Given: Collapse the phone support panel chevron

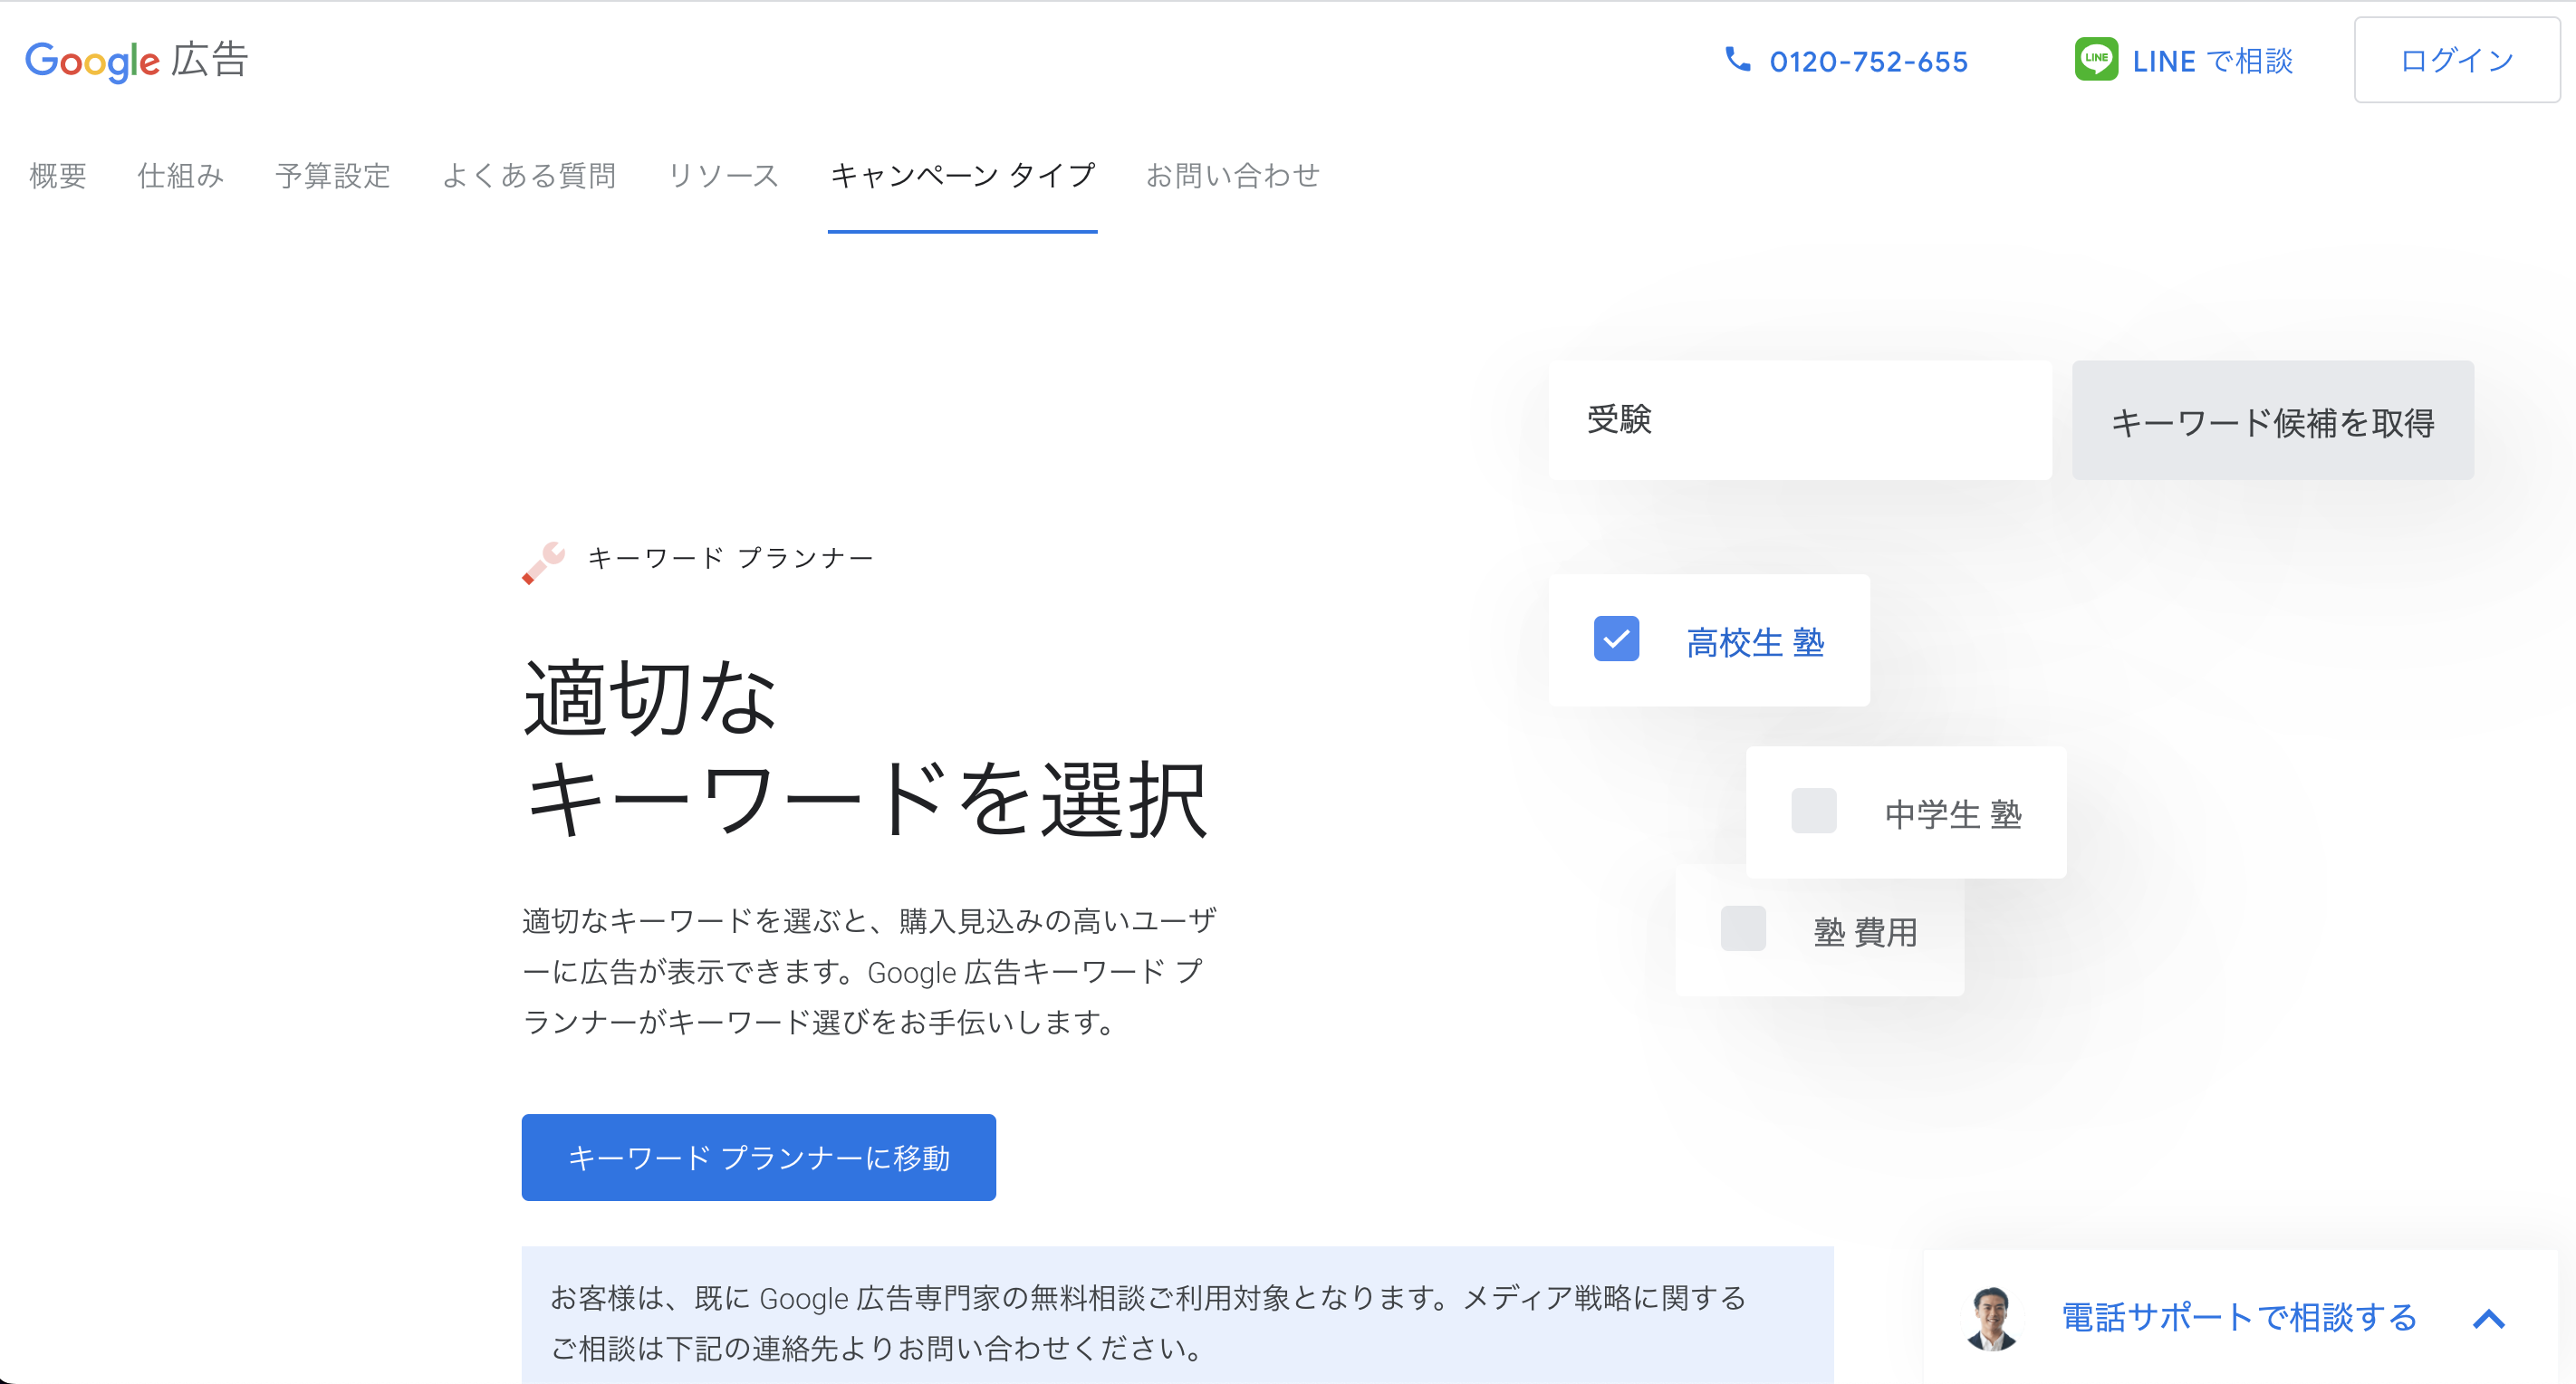Looking at the screenshot, I should point(2489,1319).
